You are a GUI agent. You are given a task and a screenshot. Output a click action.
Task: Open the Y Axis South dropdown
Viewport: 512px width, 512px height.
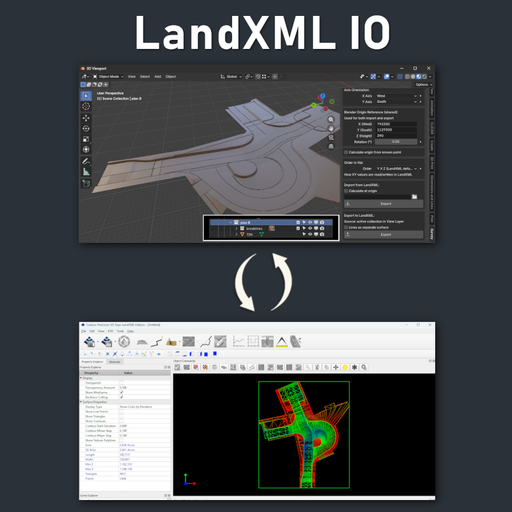397,102
